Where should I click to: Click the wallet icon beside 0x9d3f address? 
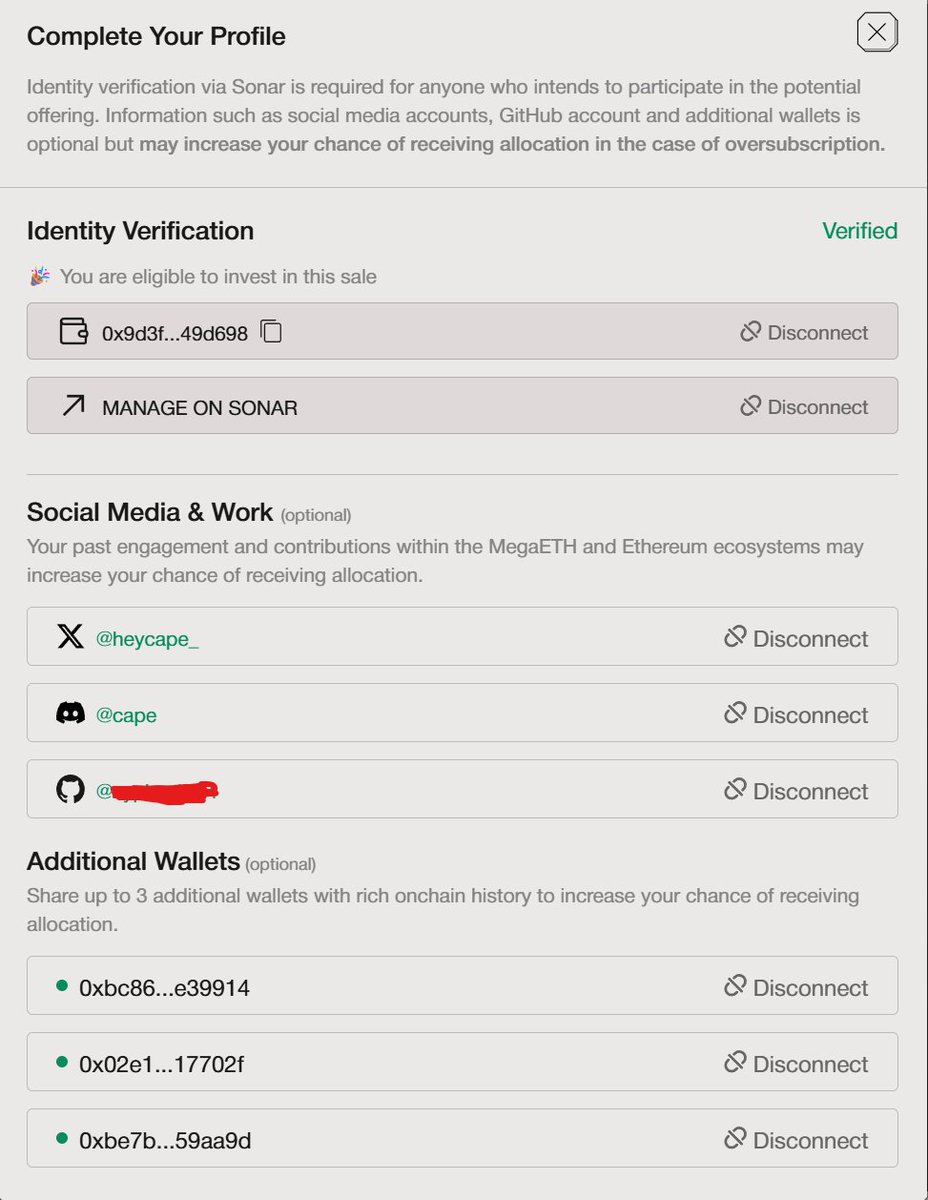(x=74, y=332)
